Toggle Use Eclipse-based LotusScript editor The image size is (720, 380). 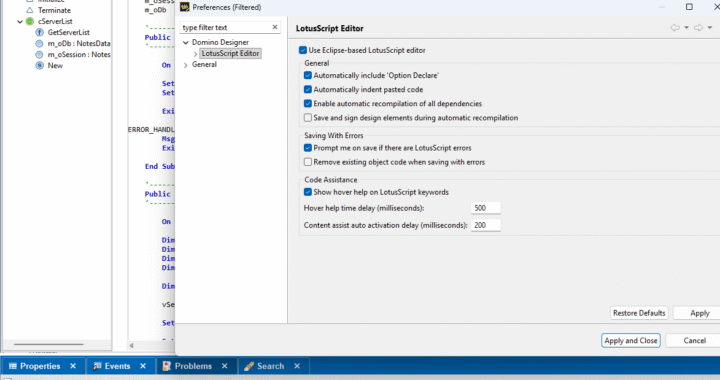point(303,50)
